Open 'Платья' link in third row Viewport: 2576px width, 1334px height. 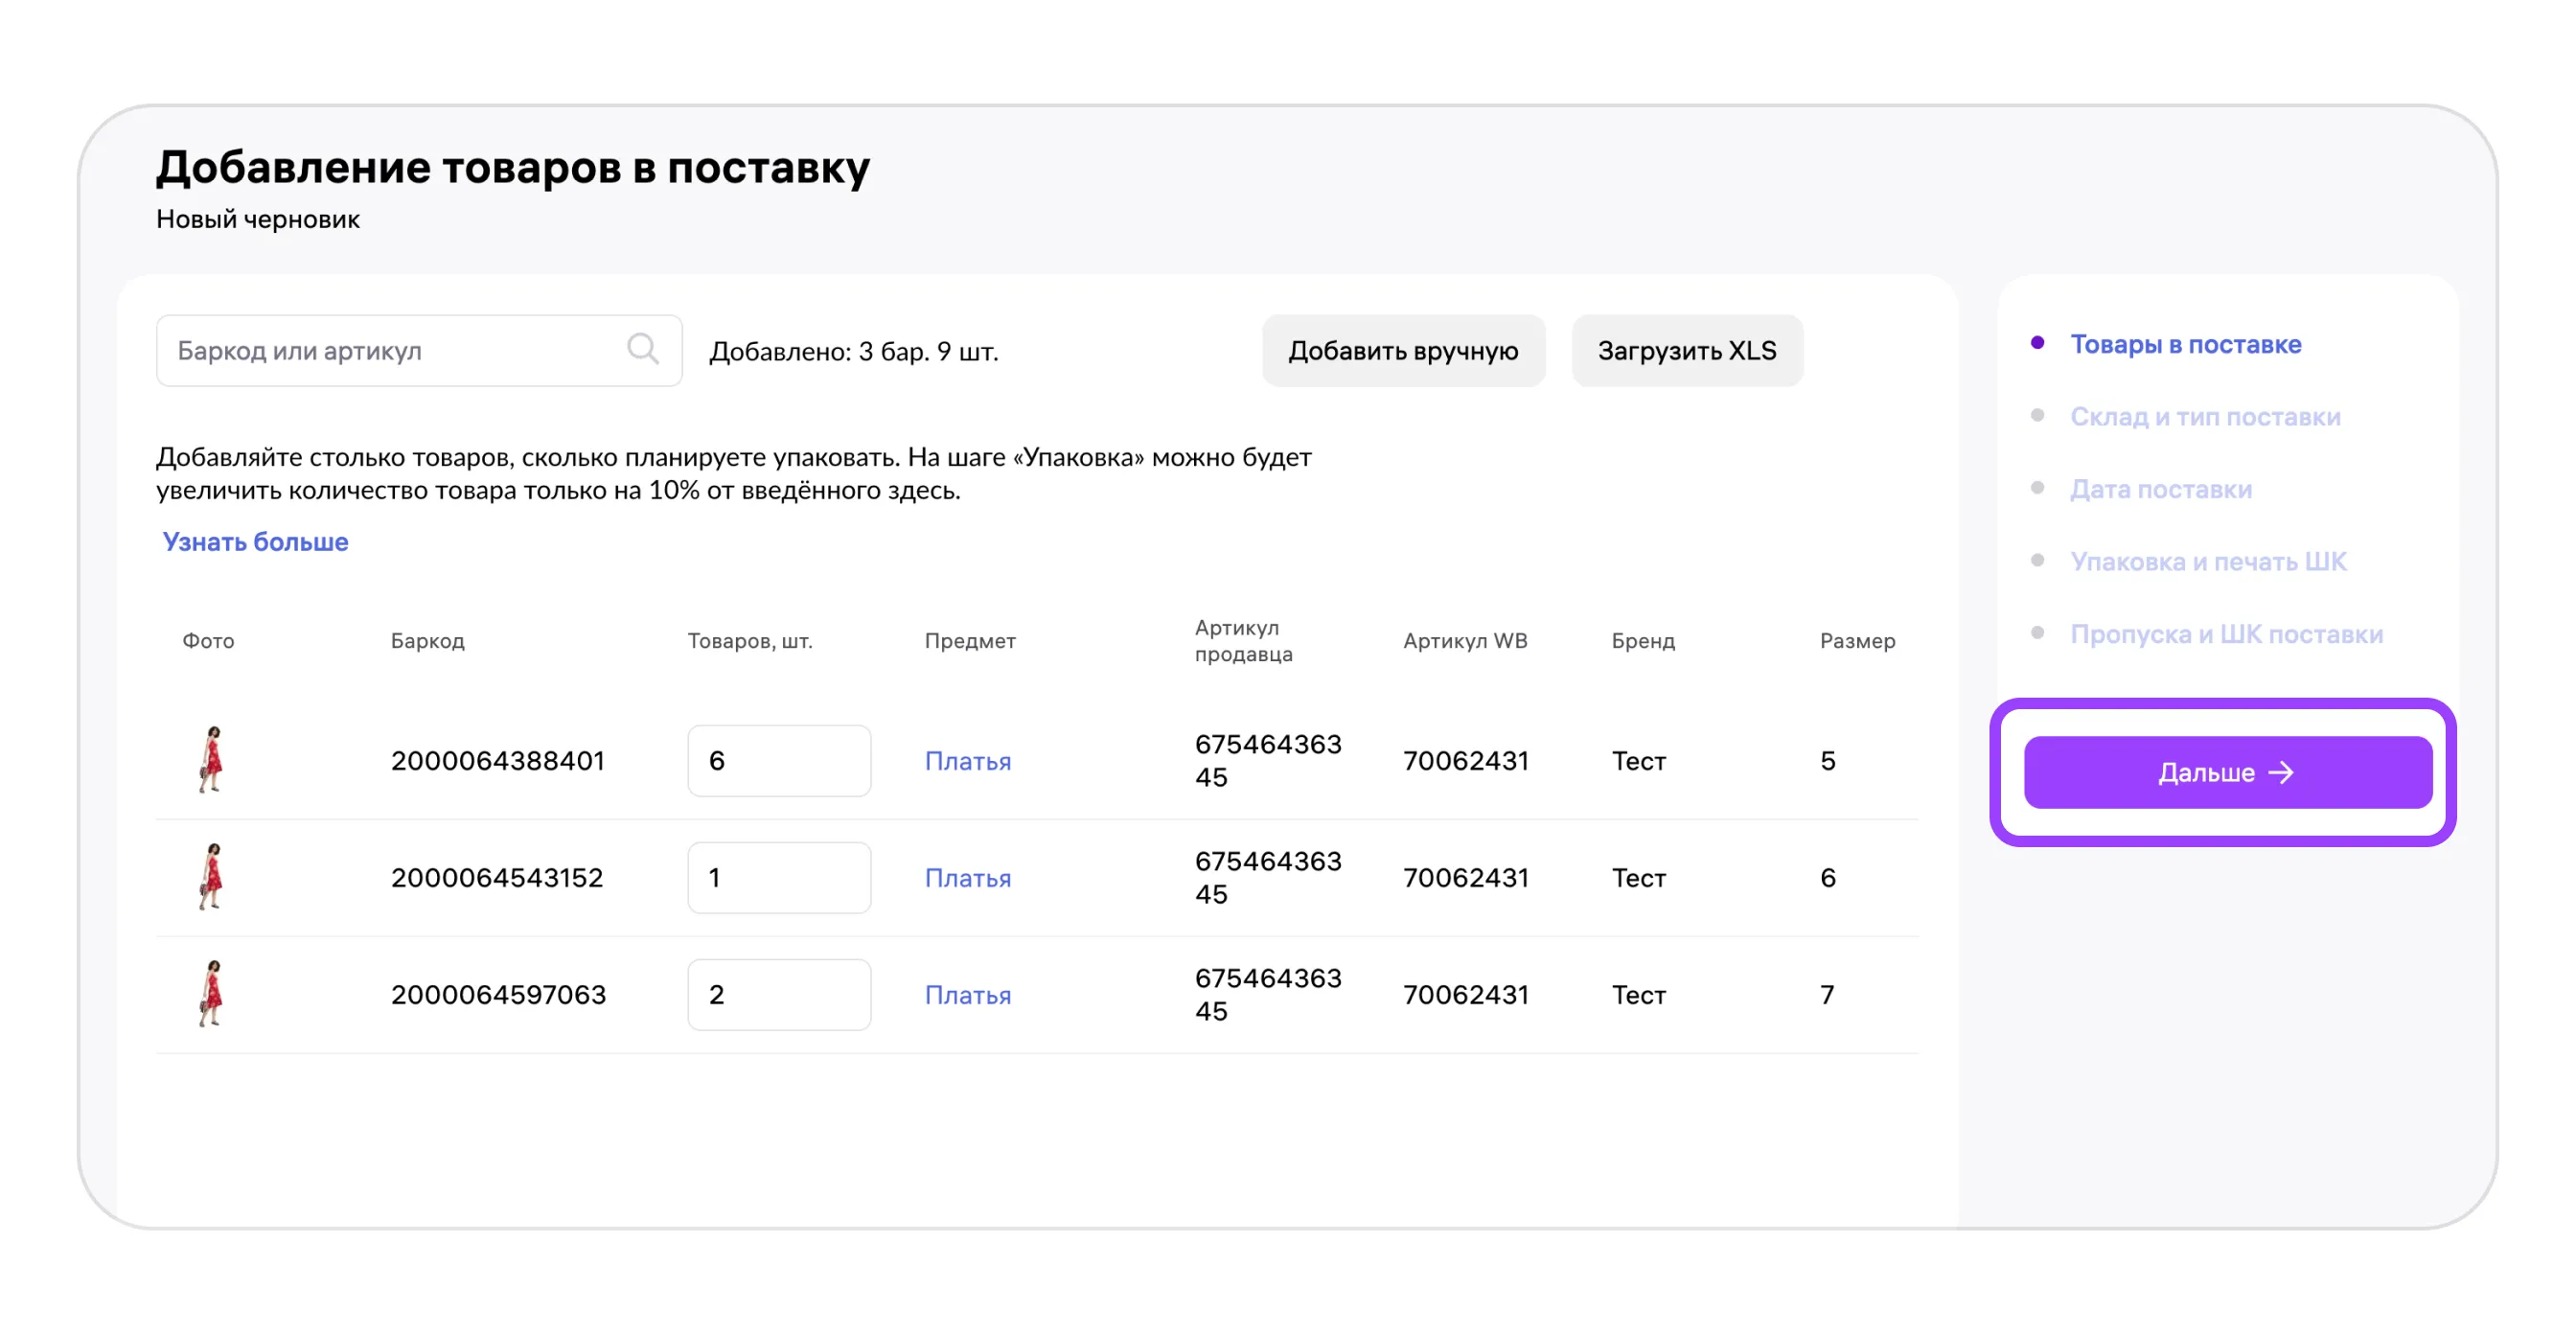click(x=967, y=996)
